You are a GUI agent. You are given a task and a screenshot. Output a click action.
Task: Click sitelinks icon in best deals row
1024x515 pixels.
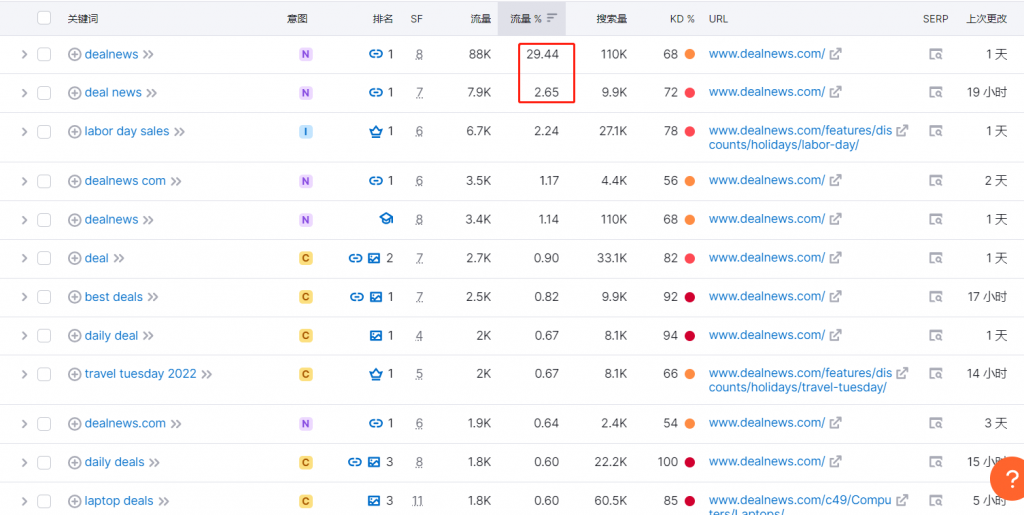point(357,297)
